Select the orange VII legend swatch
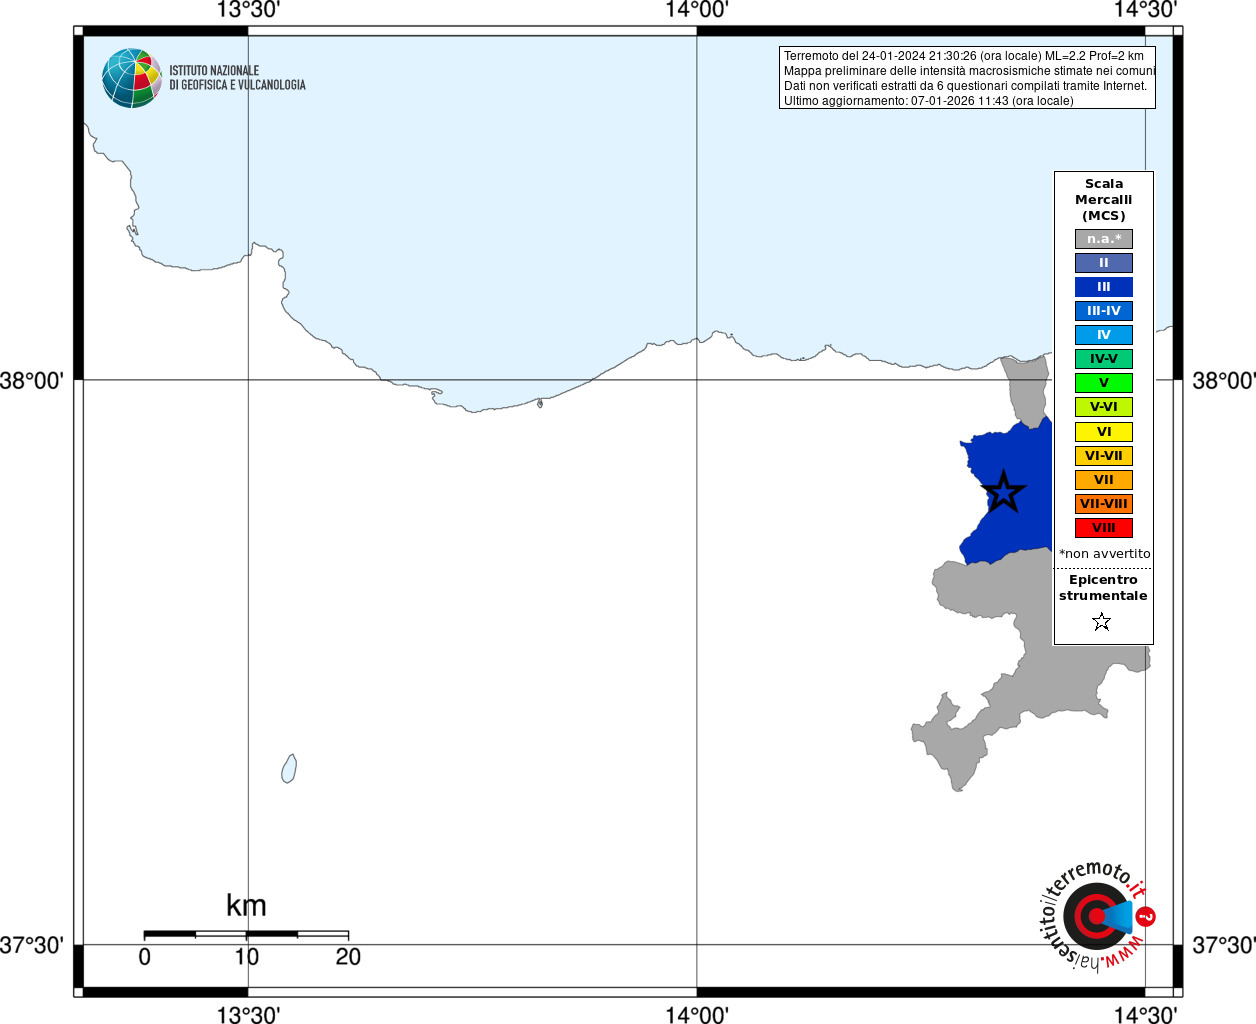The image size is (1256, 1024). [1104, 480]
